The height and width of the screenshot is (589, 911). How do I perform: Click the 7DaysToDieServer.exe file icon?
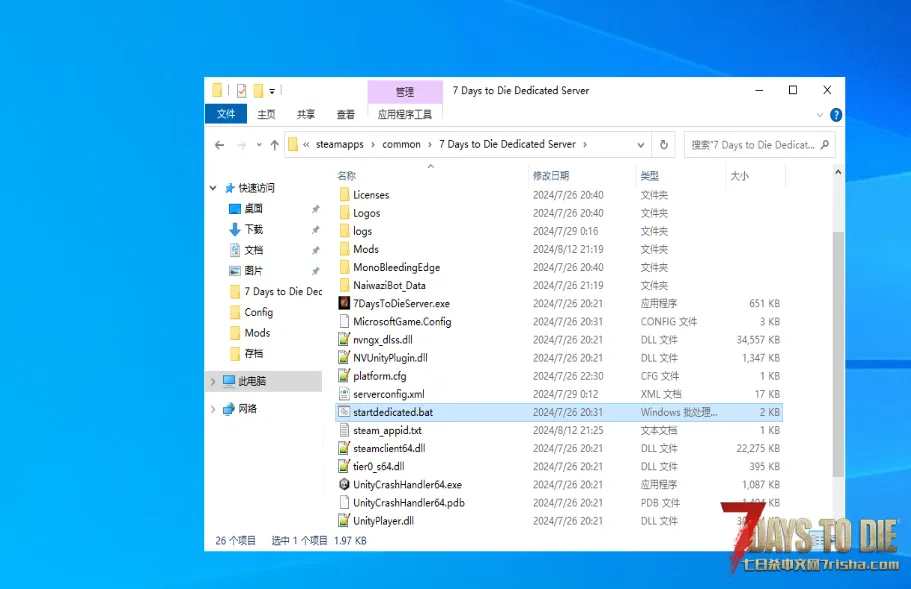tap(344, 303)
